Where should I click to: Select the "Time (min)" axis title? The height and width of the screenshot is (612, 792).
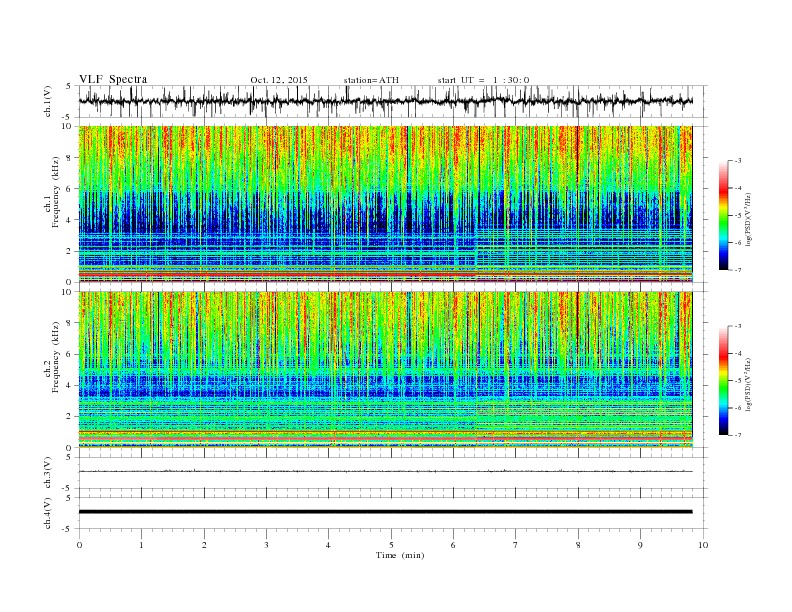400,555
